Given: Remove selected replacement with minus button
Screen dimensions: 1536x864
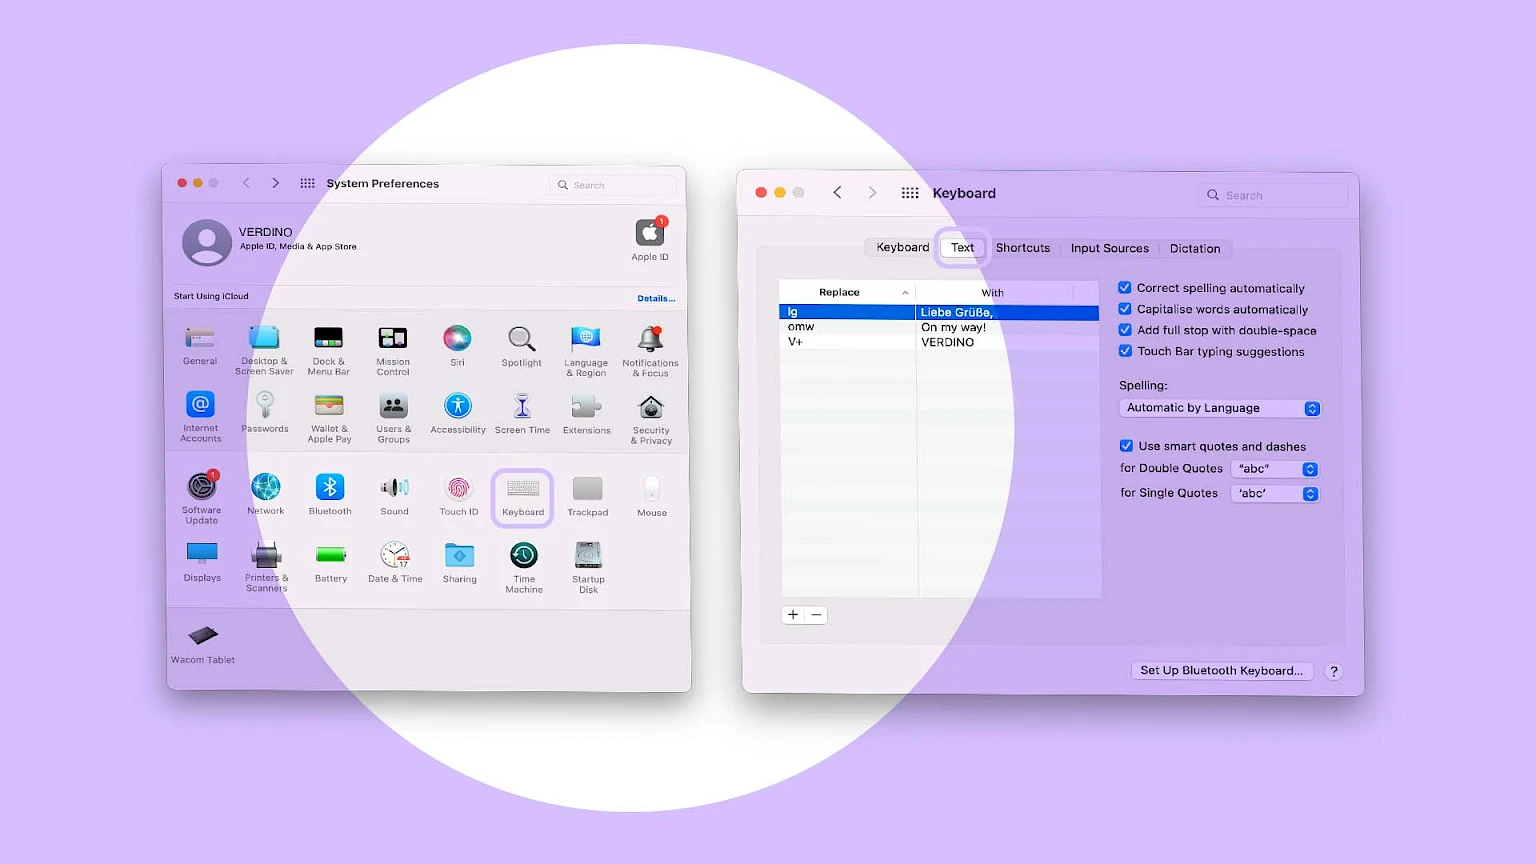Looking at the screenshot, I should (816, 615).
